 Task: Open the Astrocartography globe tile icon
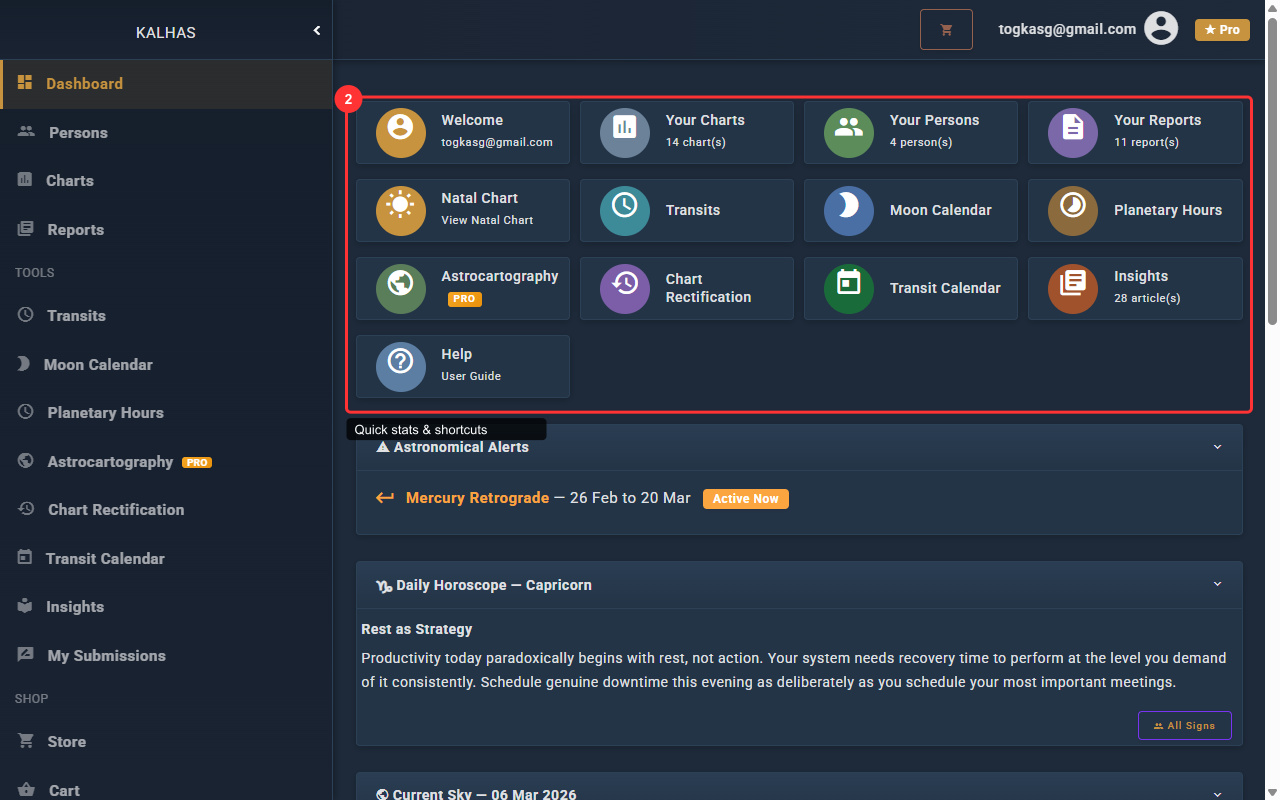(401, 288)
